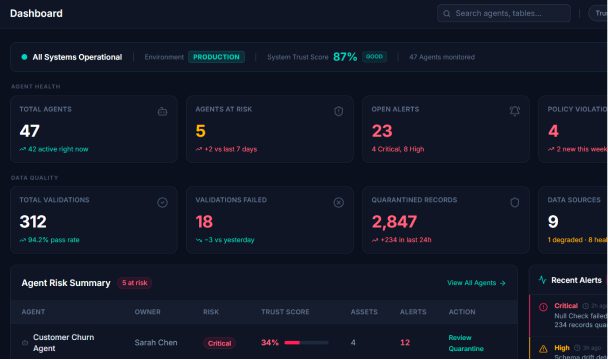Click the 34% trust score progress bar
This screenshot has width=608, height=360.
(x=306, y=343)
